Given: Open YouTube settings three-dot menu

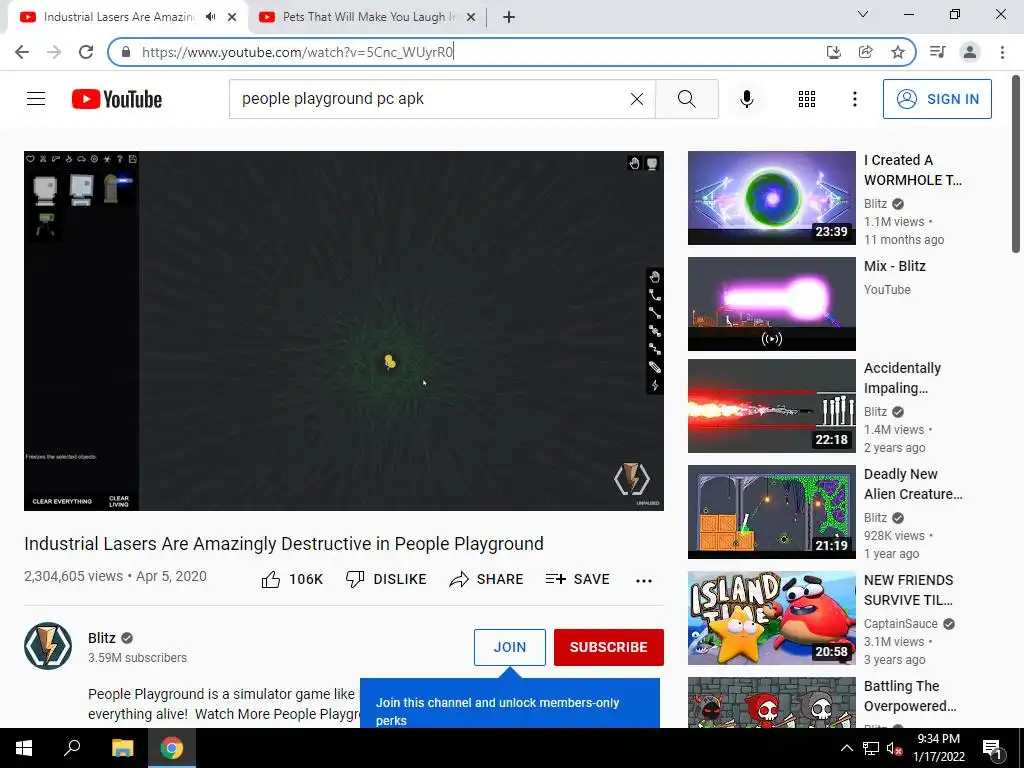Looking at the screenshot, I should [854, 99].
